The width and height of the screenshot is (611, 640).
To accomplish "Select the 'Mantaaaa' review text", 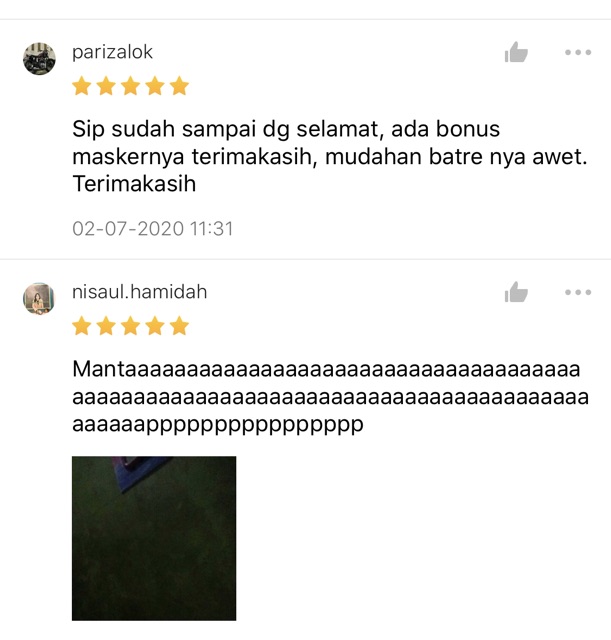I will pos(330,396).
